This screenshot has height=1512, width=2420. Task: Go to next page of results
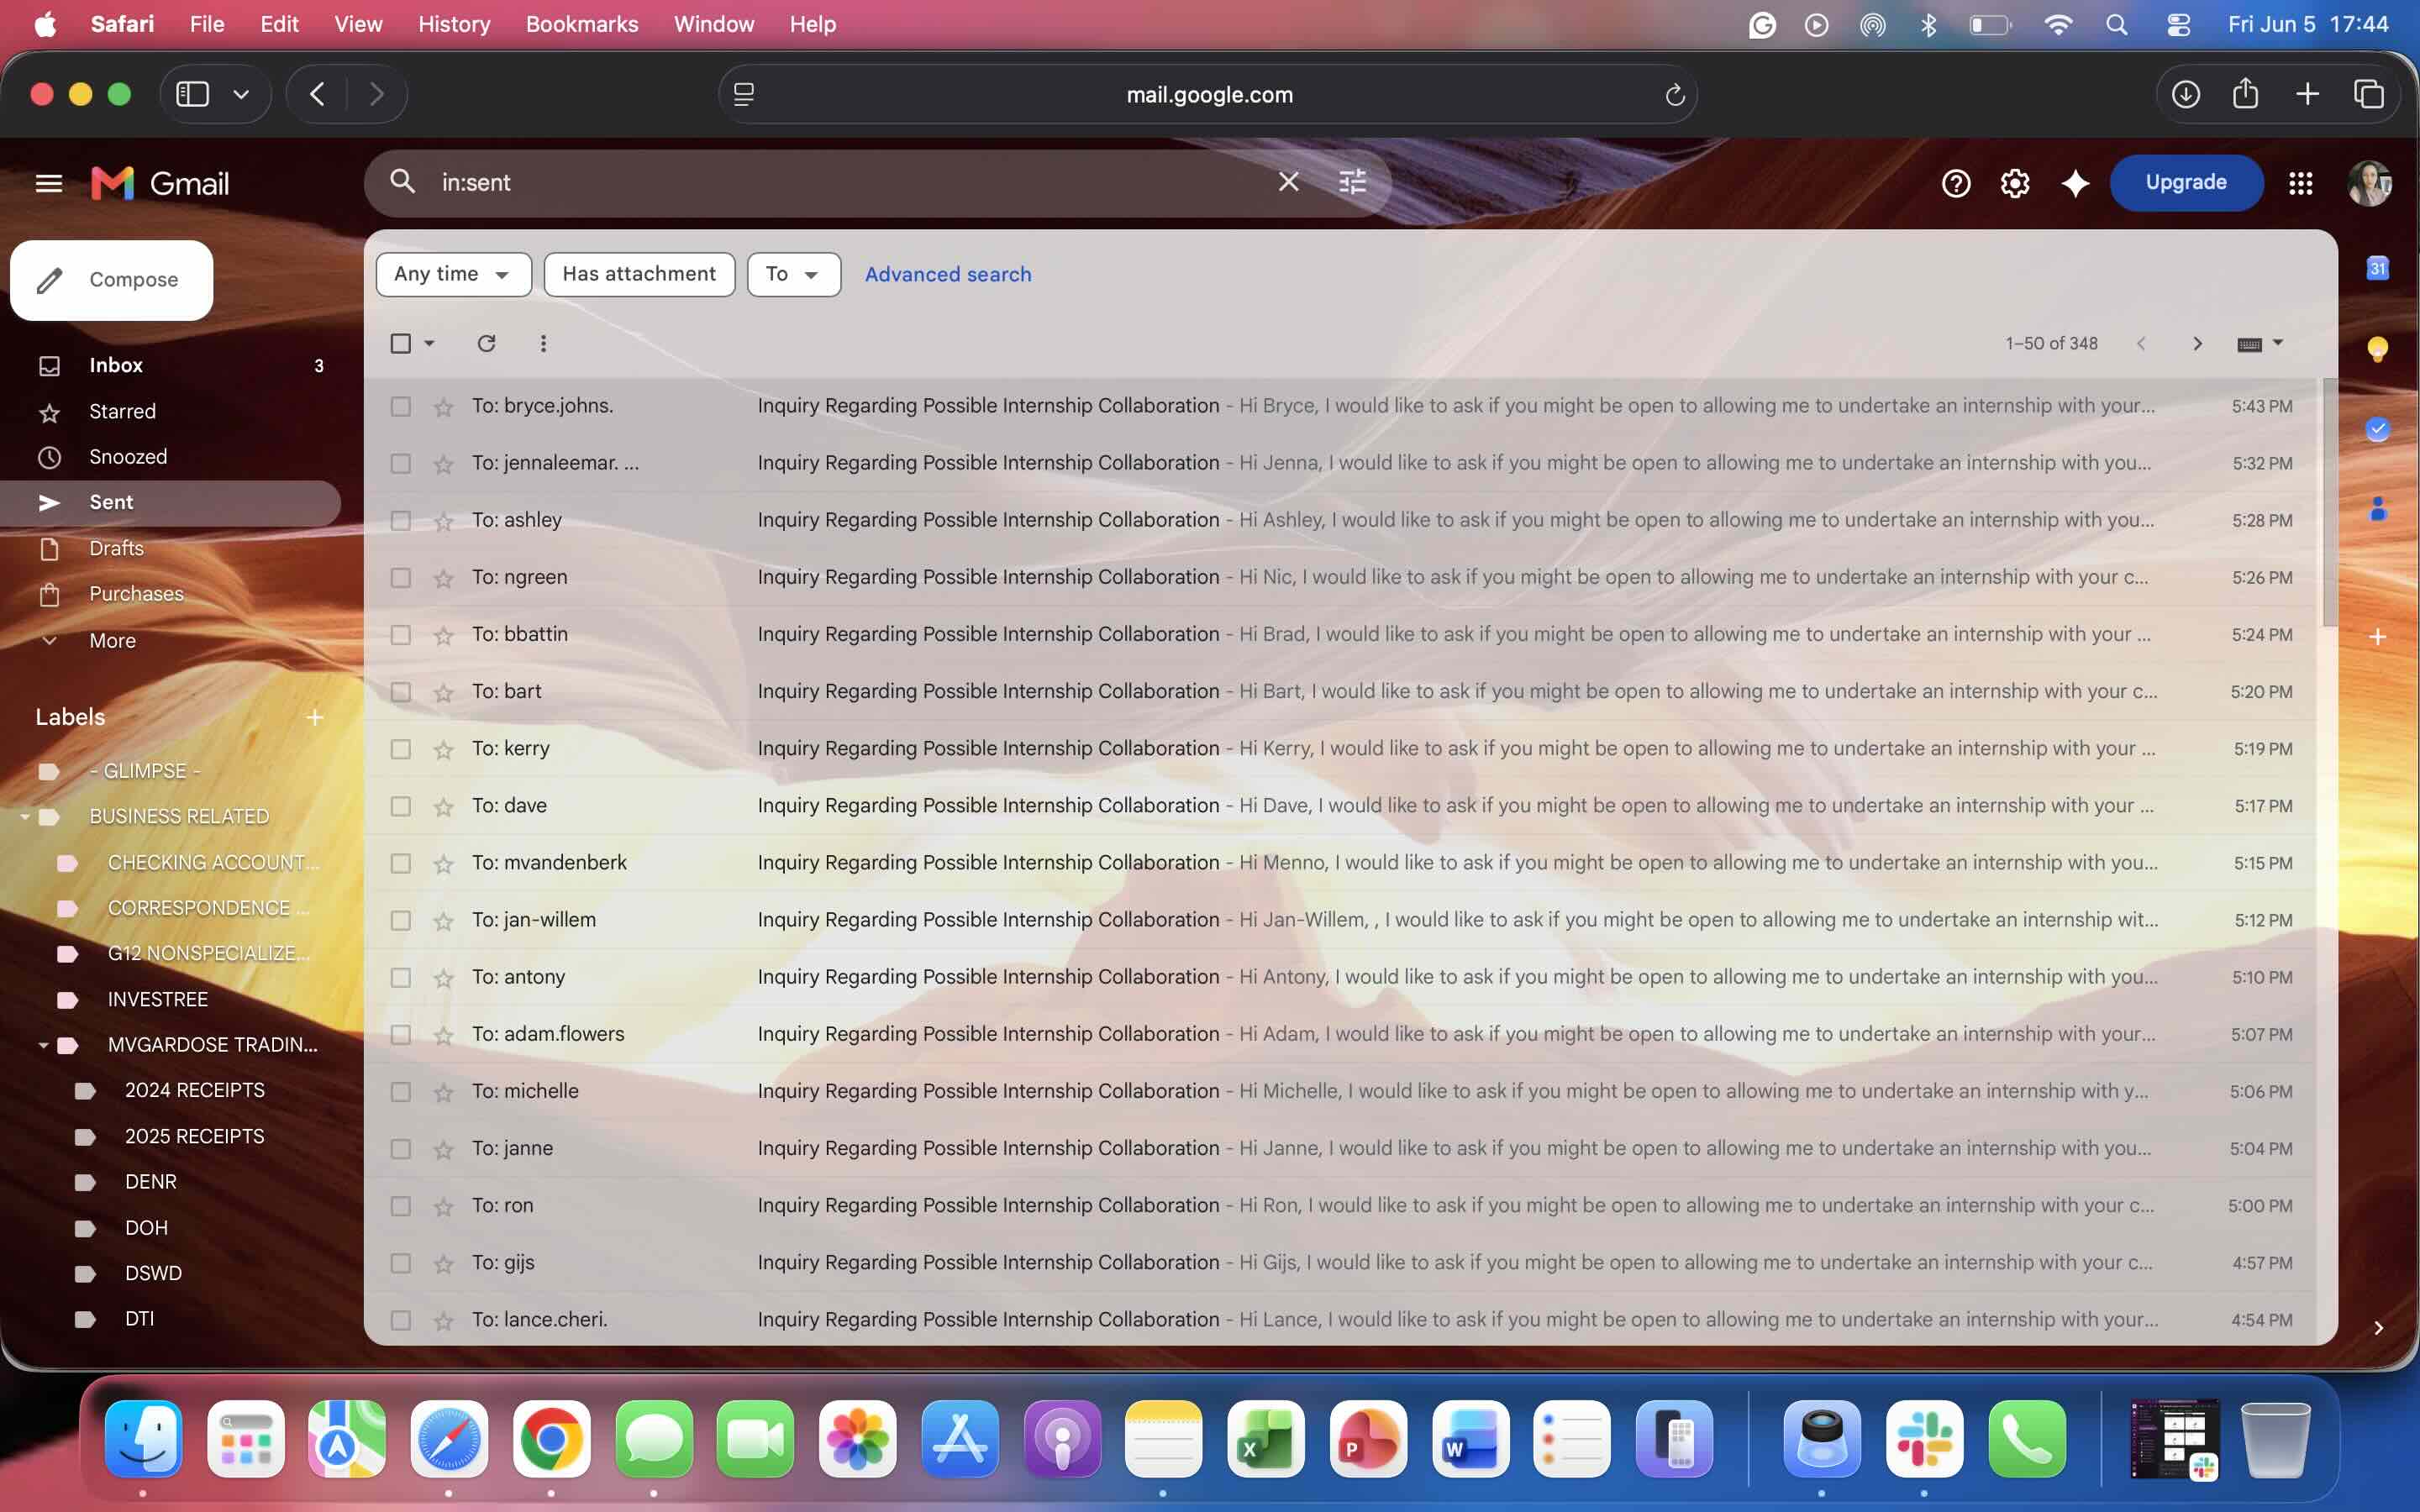coord(2196,343)
